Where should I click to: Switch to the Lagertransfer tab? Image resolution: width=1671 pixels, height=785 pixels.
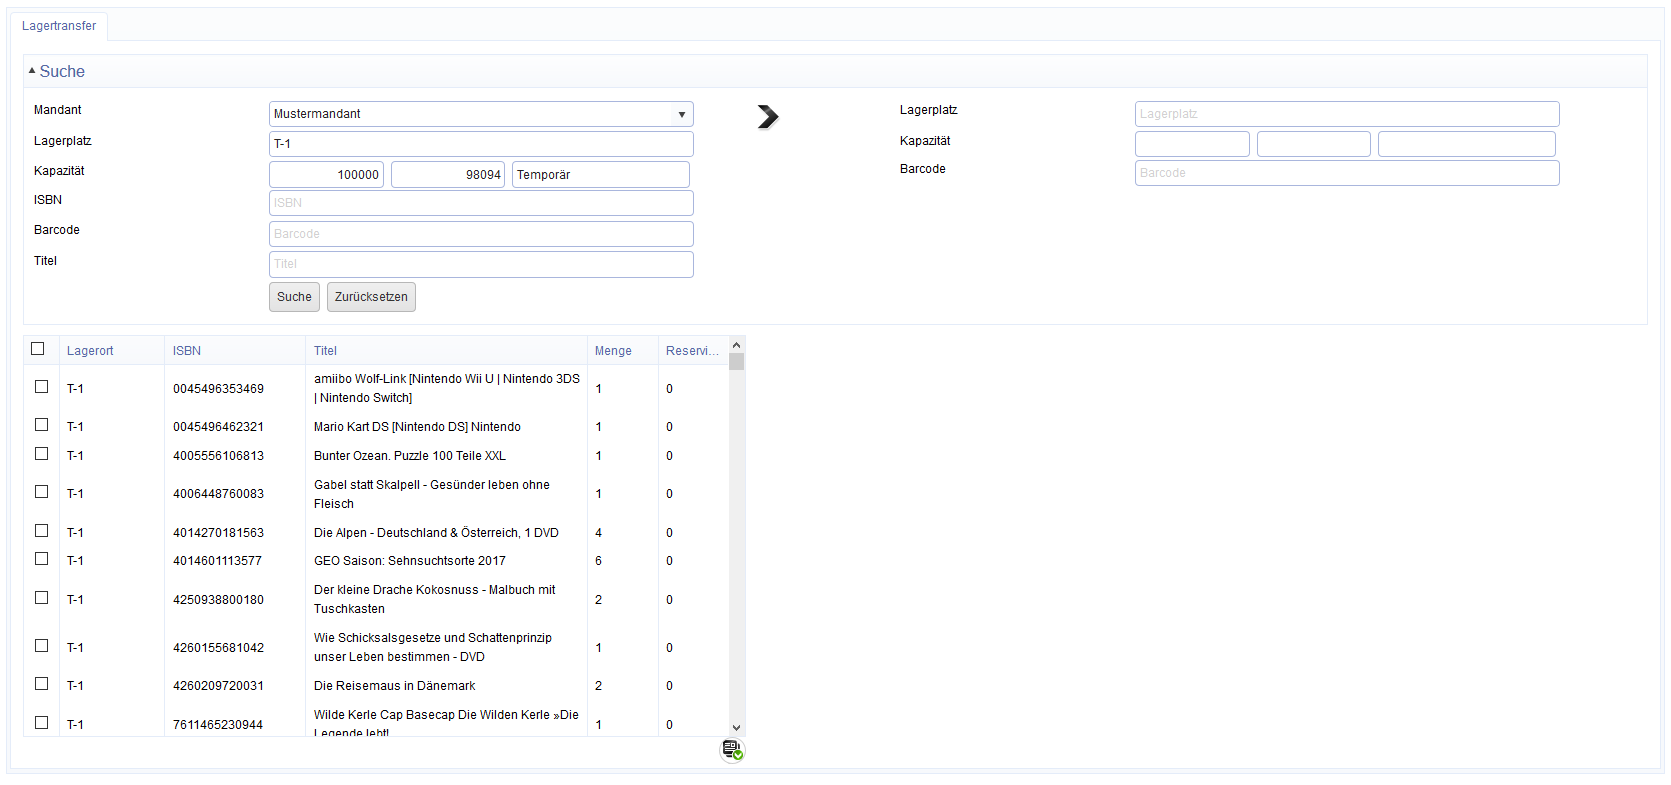pyautogui.click(x=59, y=26)
